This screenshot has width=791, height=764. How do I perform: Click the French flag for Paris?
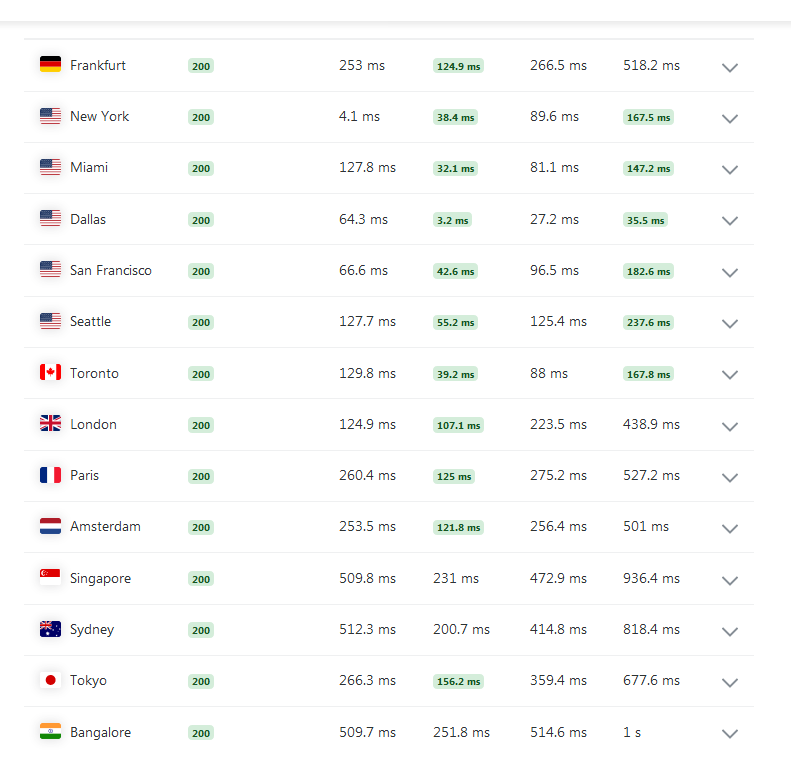click(x=50, y=475)
